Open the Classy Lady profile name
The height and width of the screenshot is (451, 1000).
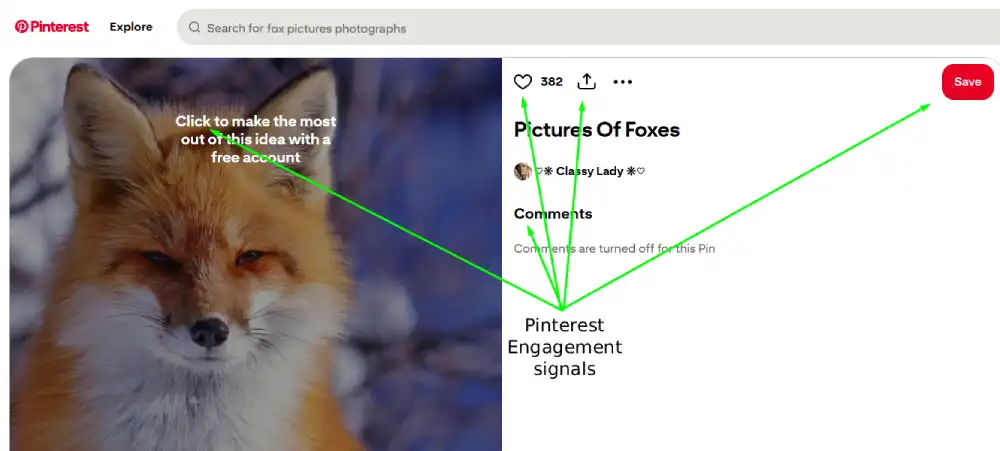pyautogui.click(x=589, y=171)
